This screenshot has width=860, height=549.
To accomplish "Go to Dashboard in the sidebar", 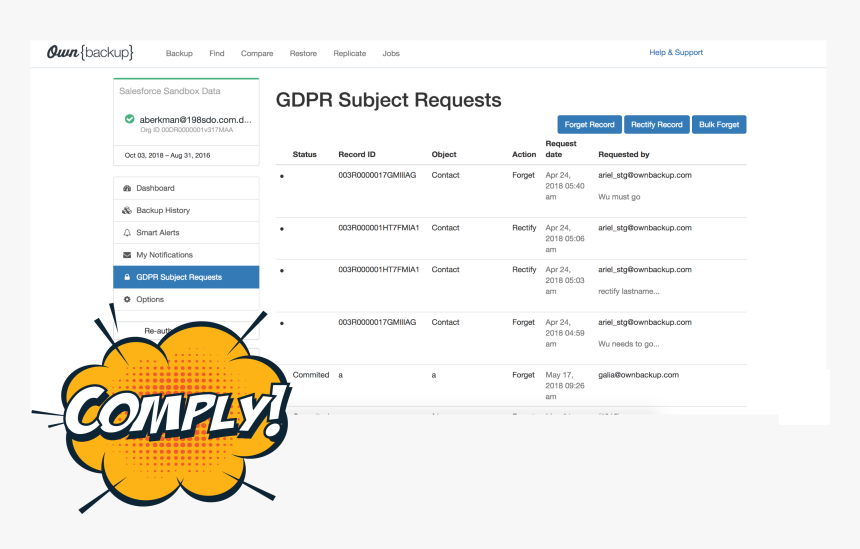I will click(x=186, y=188).
